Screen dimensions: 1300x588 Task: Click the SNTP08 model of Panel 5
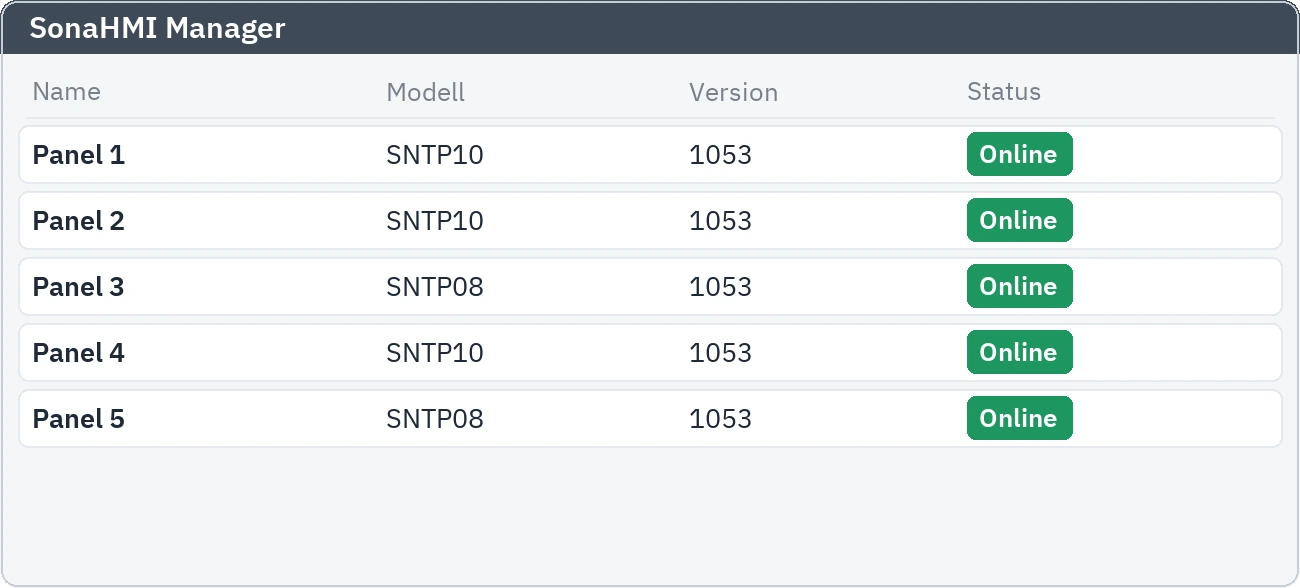tap(435, 419)
